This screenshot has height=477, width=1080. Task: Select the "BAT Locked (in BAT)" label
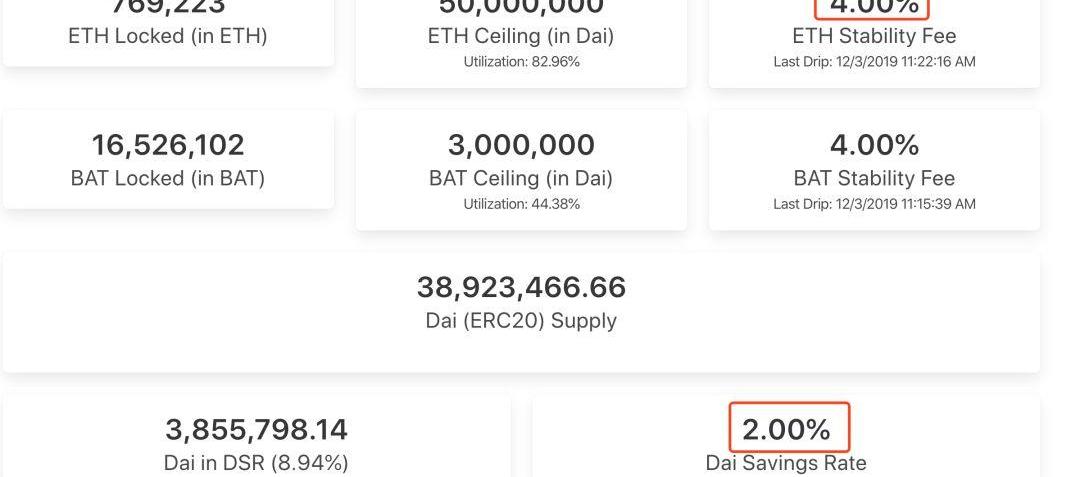[x=168, y=178]
